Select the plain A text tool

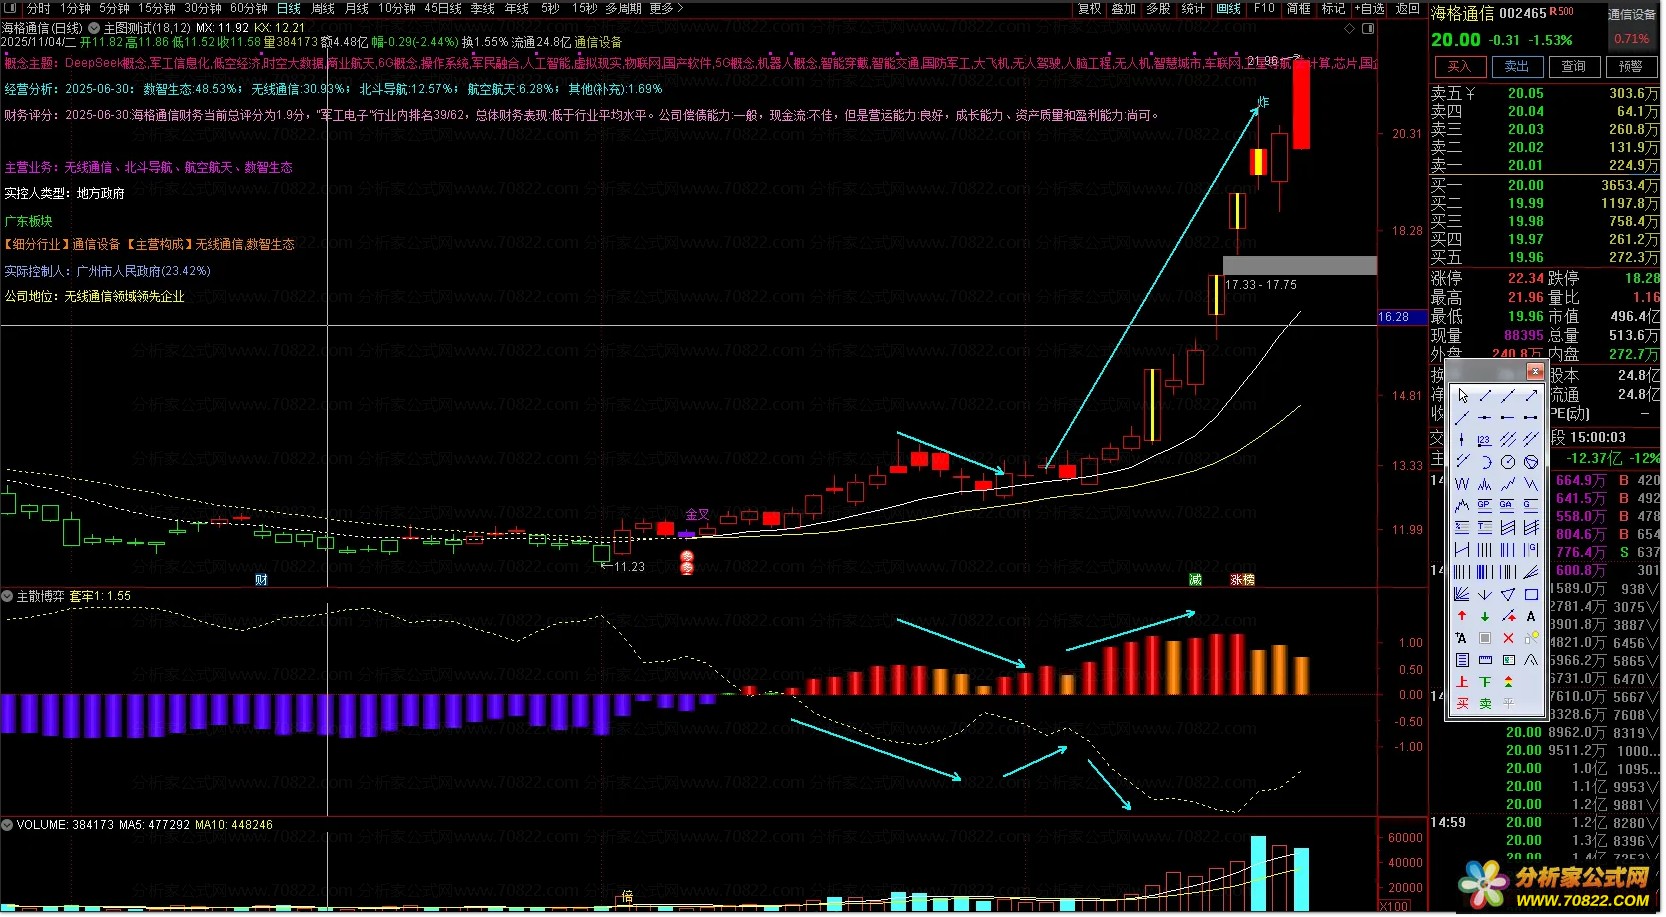[x=1531, y=616]
